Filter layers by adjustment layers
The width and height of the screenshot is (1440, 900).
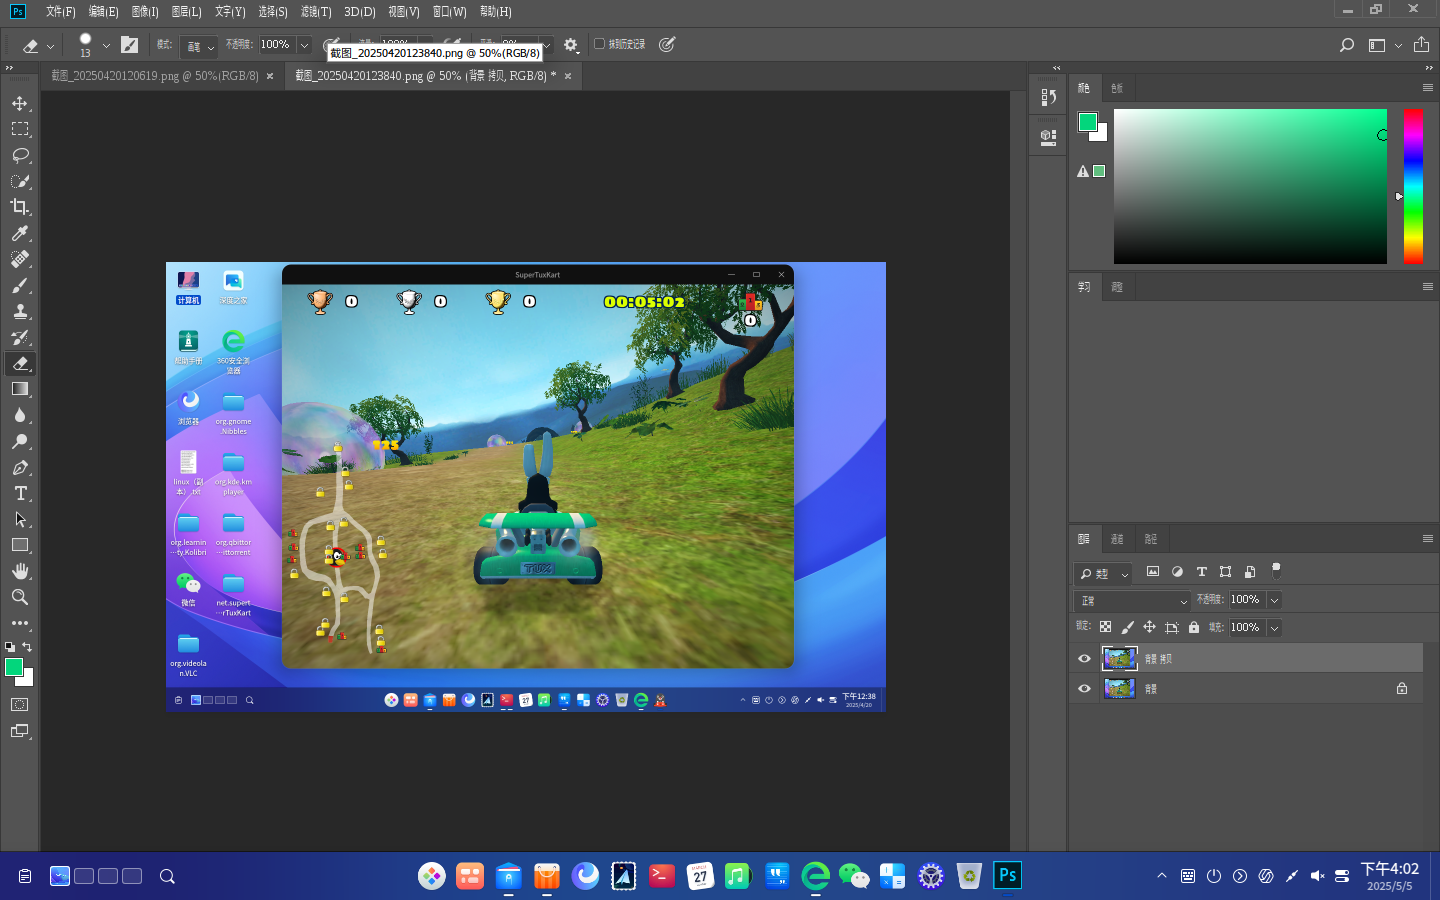(1177, 572)
